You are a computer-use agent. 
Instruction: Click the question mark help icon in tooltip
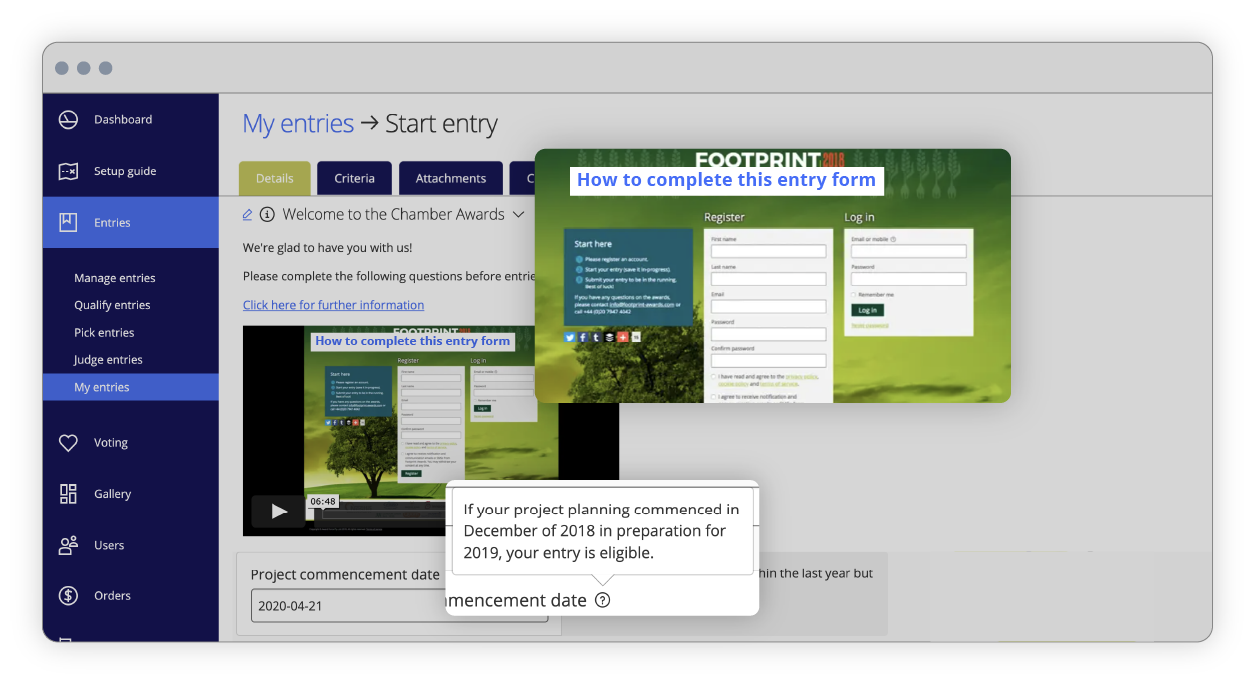pyautogui.click(x=602, y=600)
